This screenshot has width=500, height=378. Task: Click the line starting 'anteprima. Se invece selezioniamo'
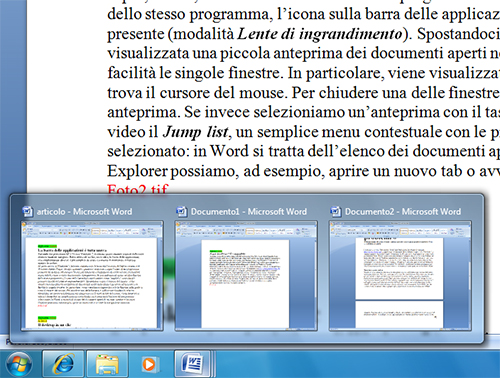(x=303, y=112)
